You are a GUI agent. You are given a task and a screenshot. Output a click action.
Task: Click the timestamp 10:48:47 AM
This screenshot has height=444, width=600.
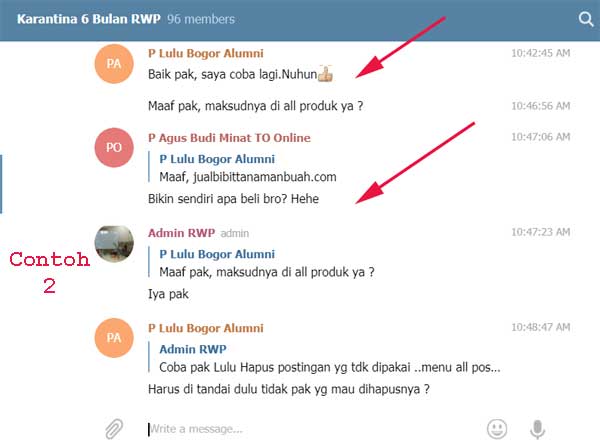[x=541, y=327]
